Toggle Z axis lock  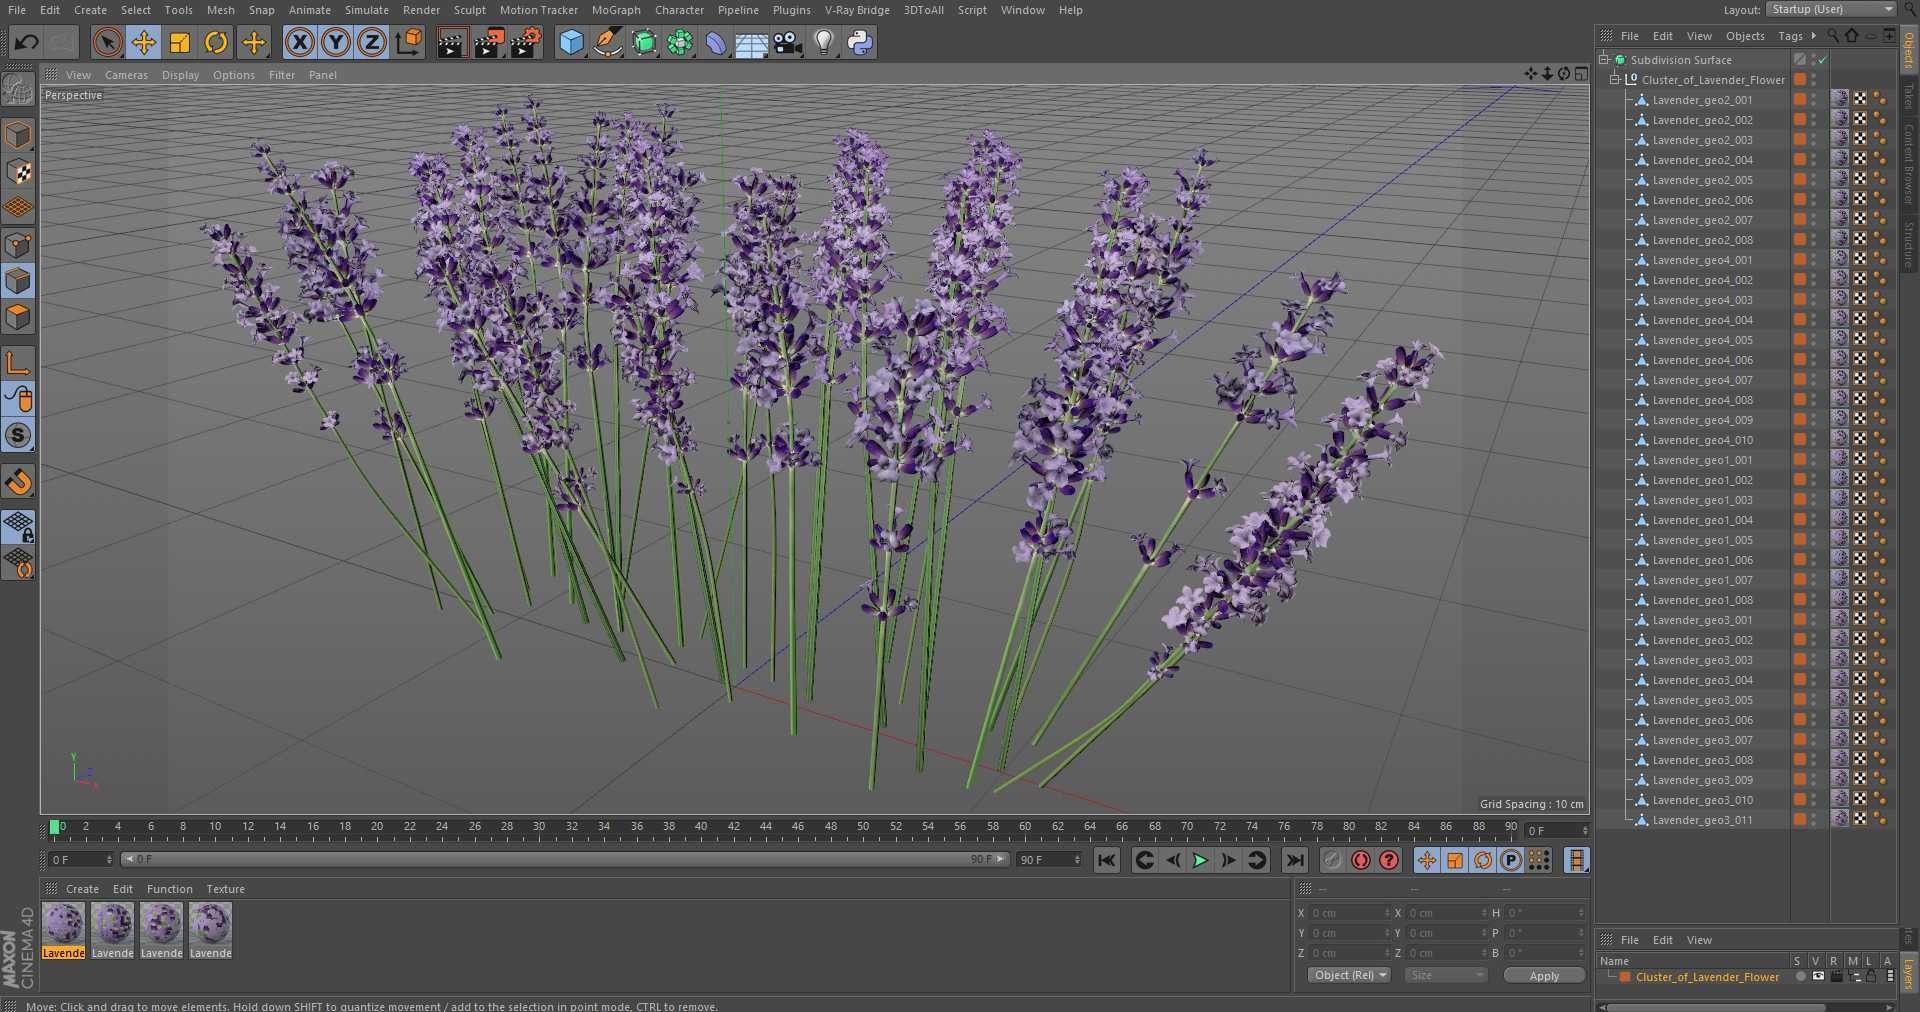[x=372, y=42]
